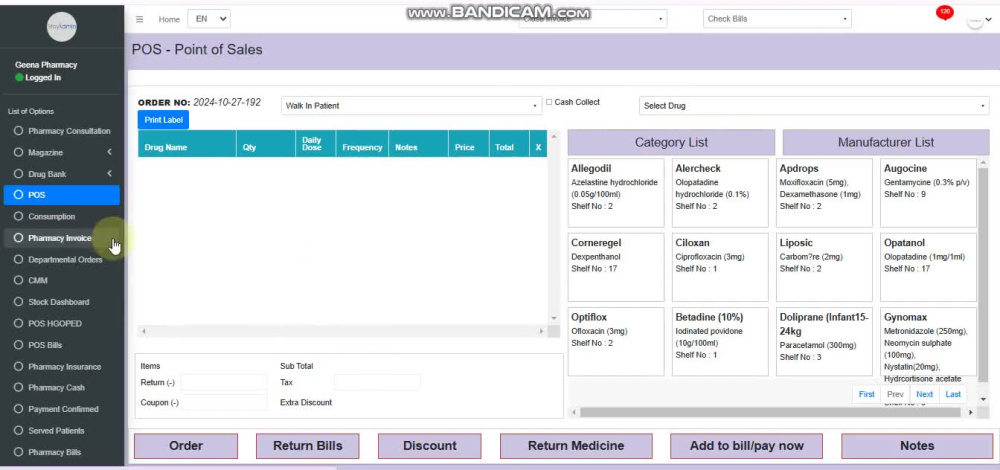Open Pharmacy Insurance in sidebar

coord(62,367)
